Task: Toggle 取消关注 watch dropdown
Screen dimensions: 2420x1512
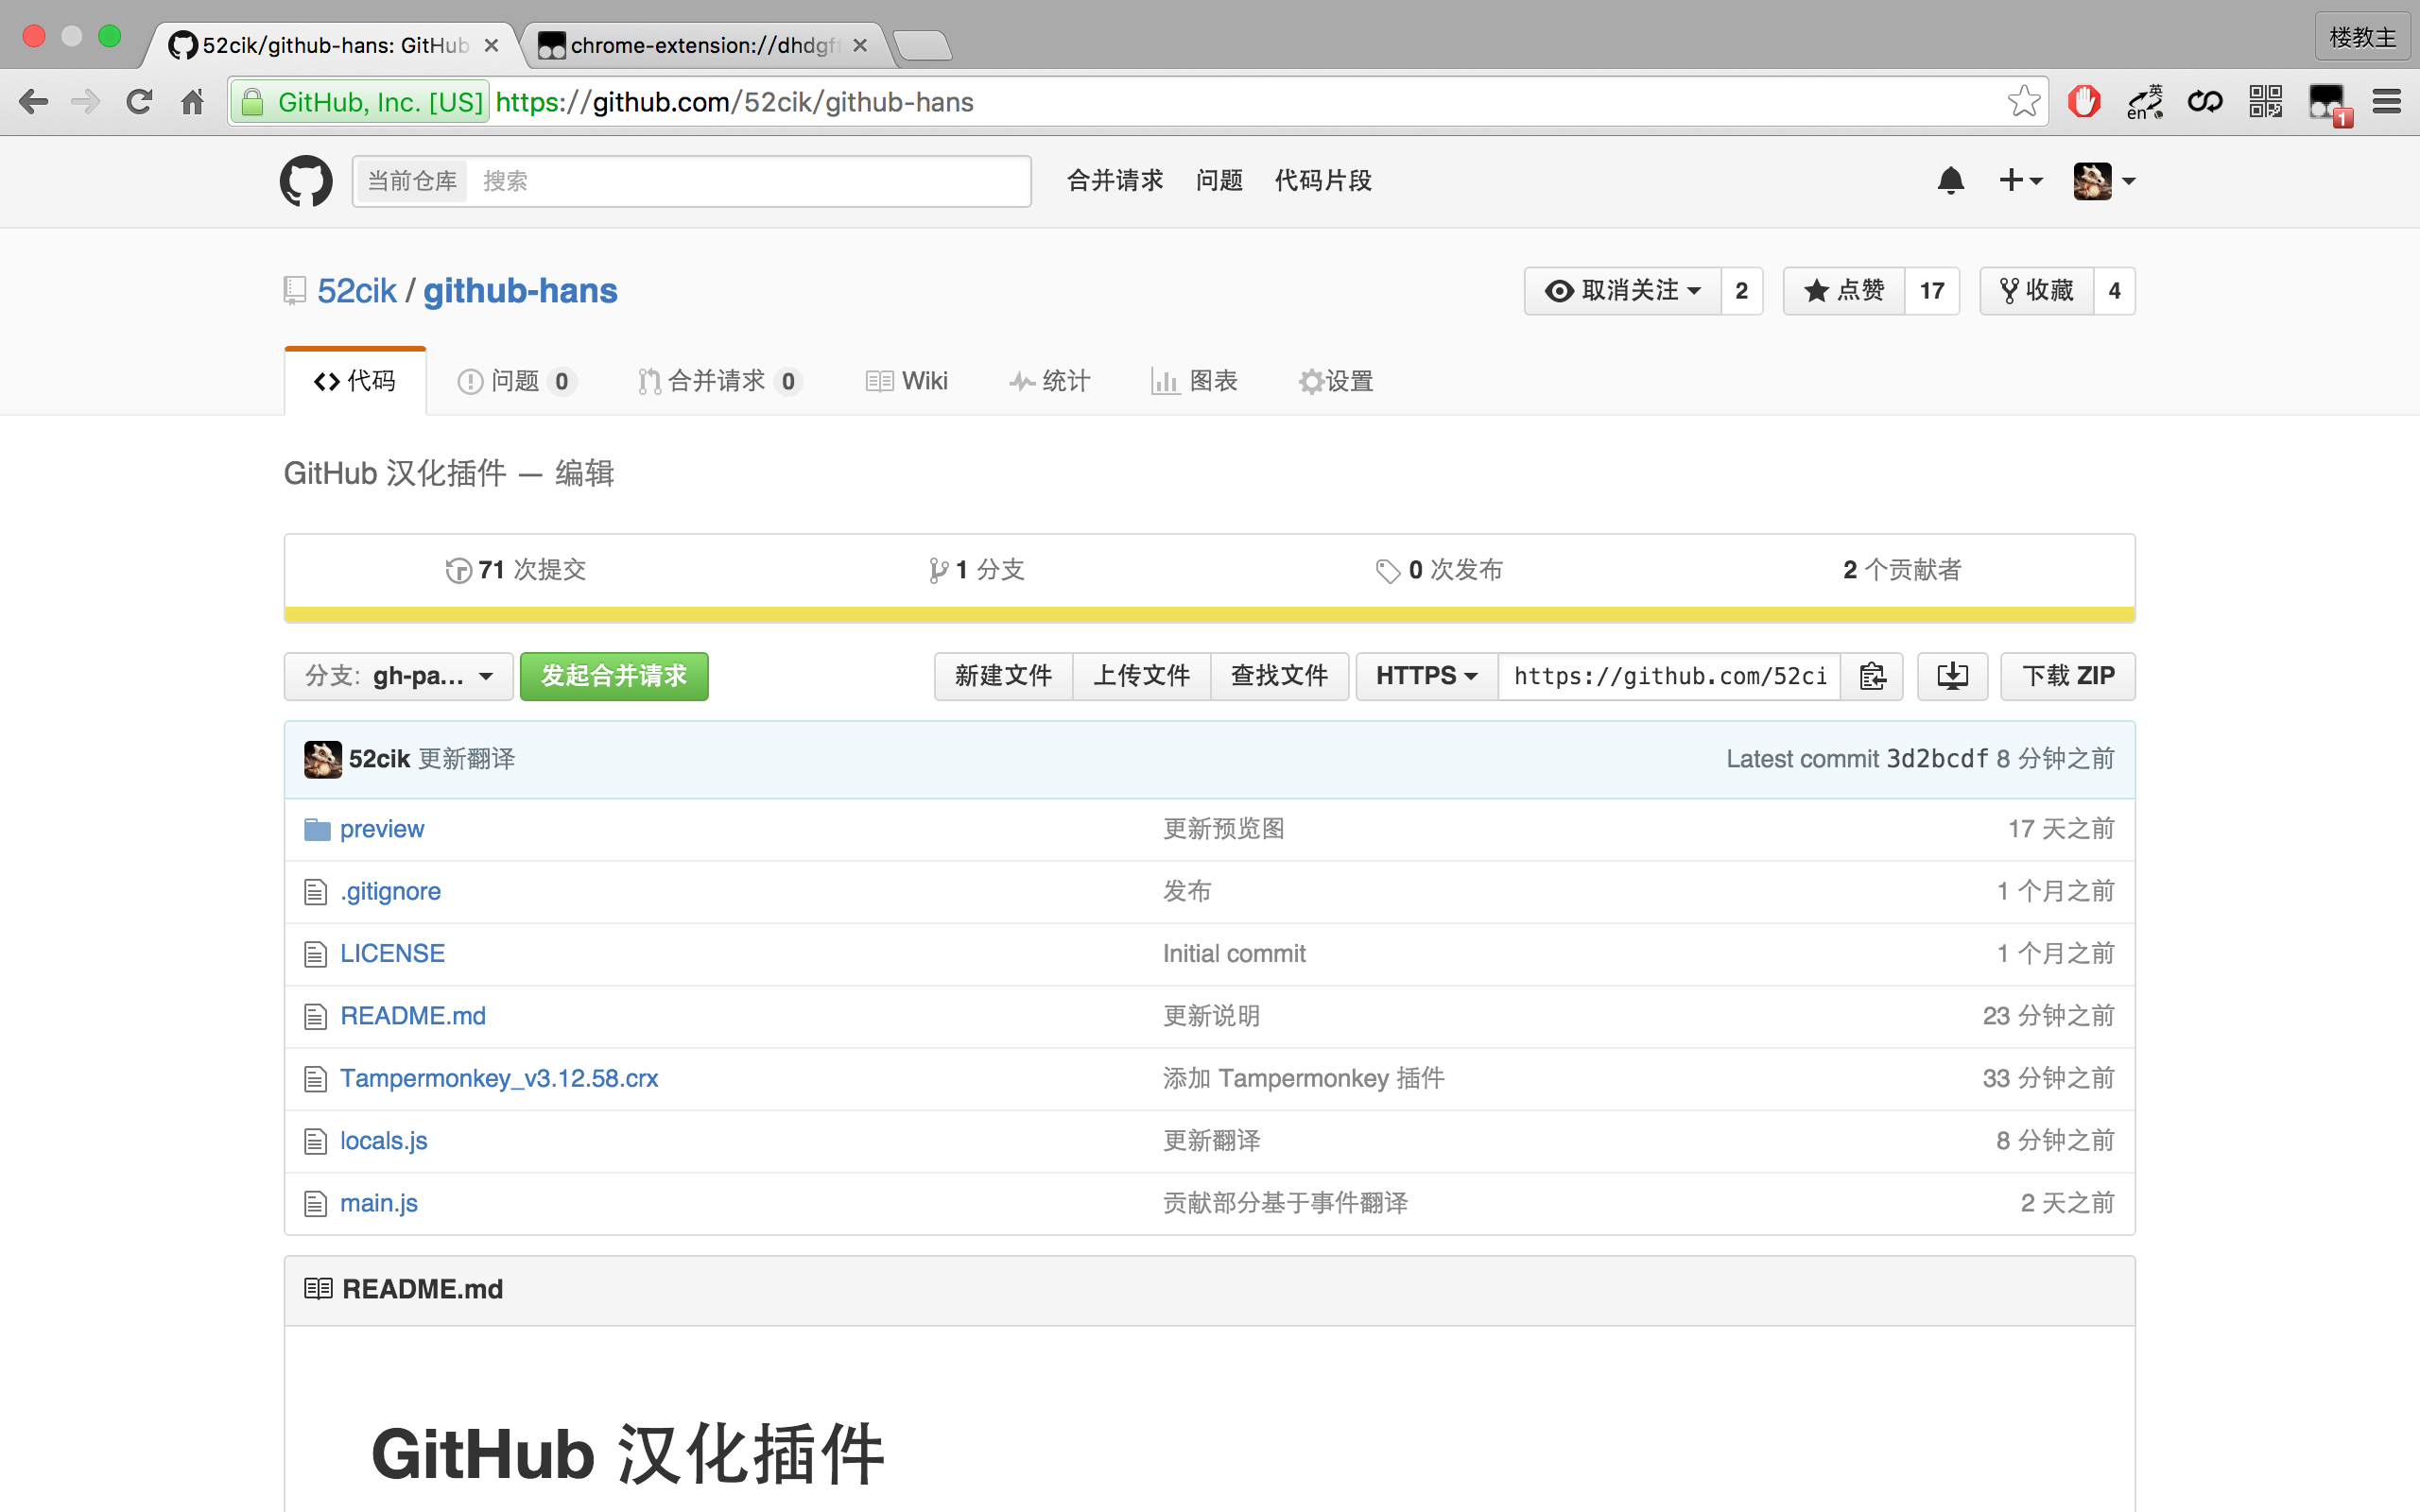Action: click(x=1623, y=291)
